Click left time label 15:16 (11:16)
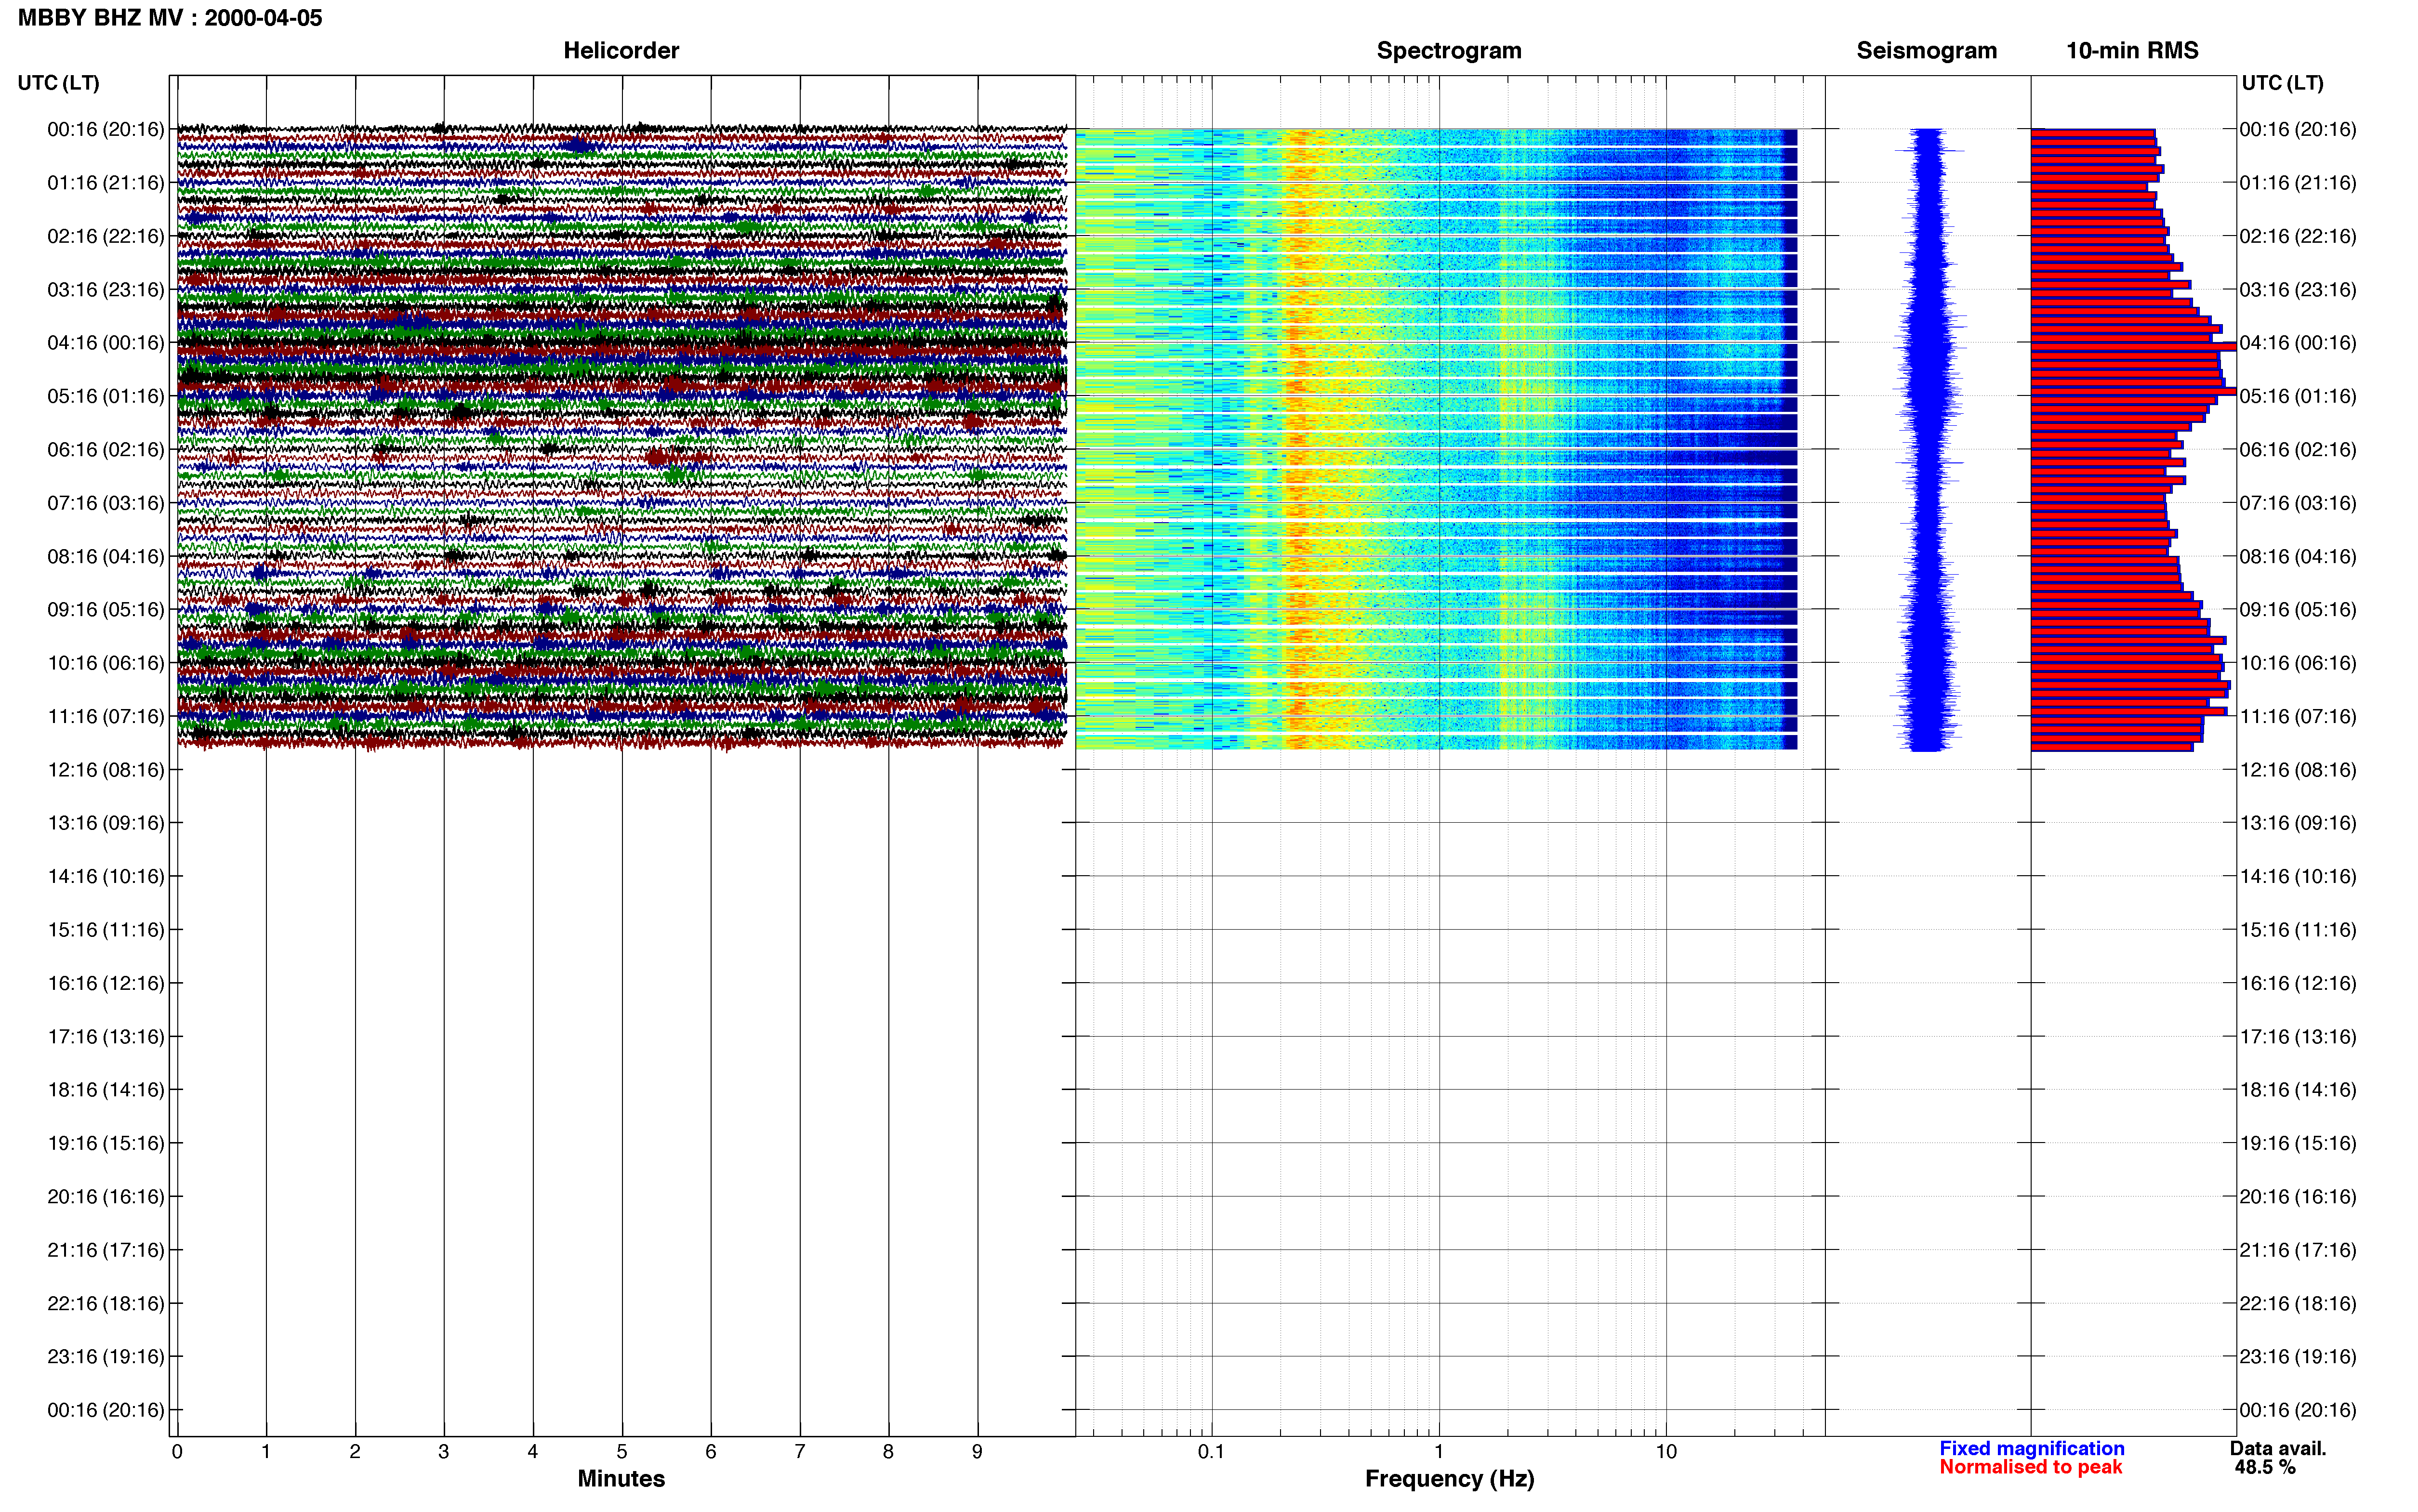Viewport: 2418px width, 1512px height. pos(106,929)
